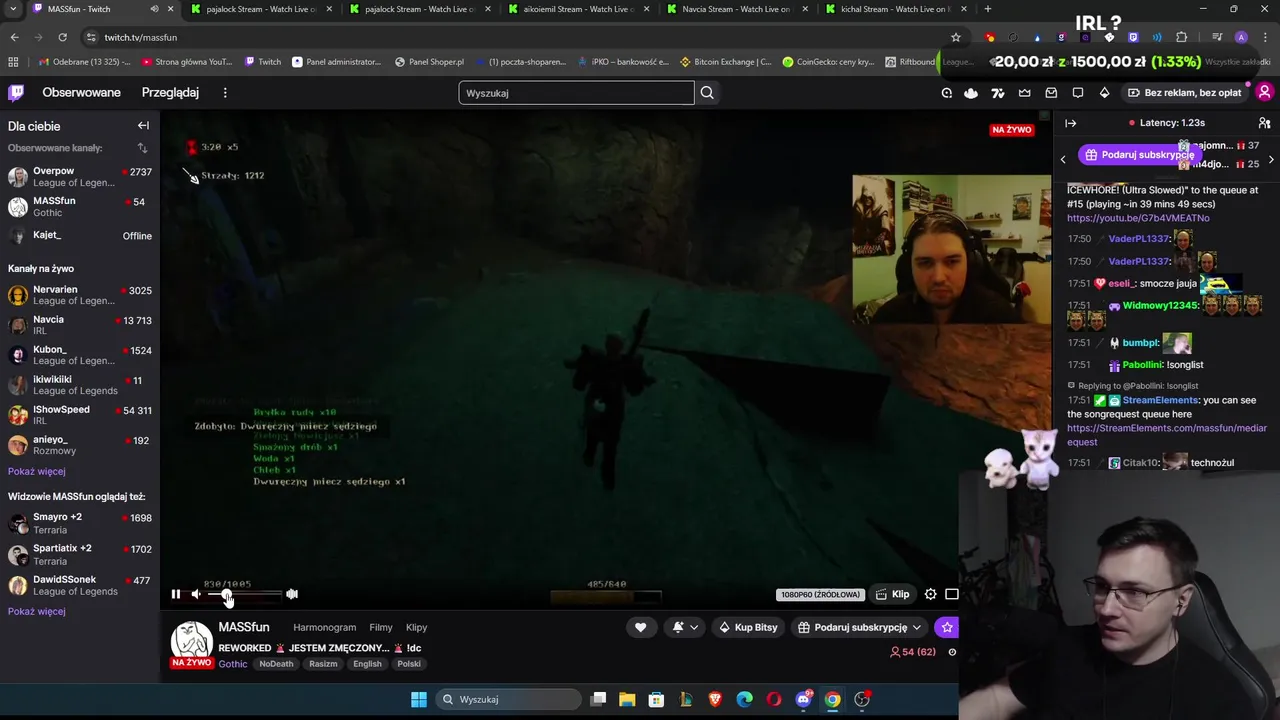Open the user profile avatar menu
Screen dimensions: 1280x720
pos(1264,93)
